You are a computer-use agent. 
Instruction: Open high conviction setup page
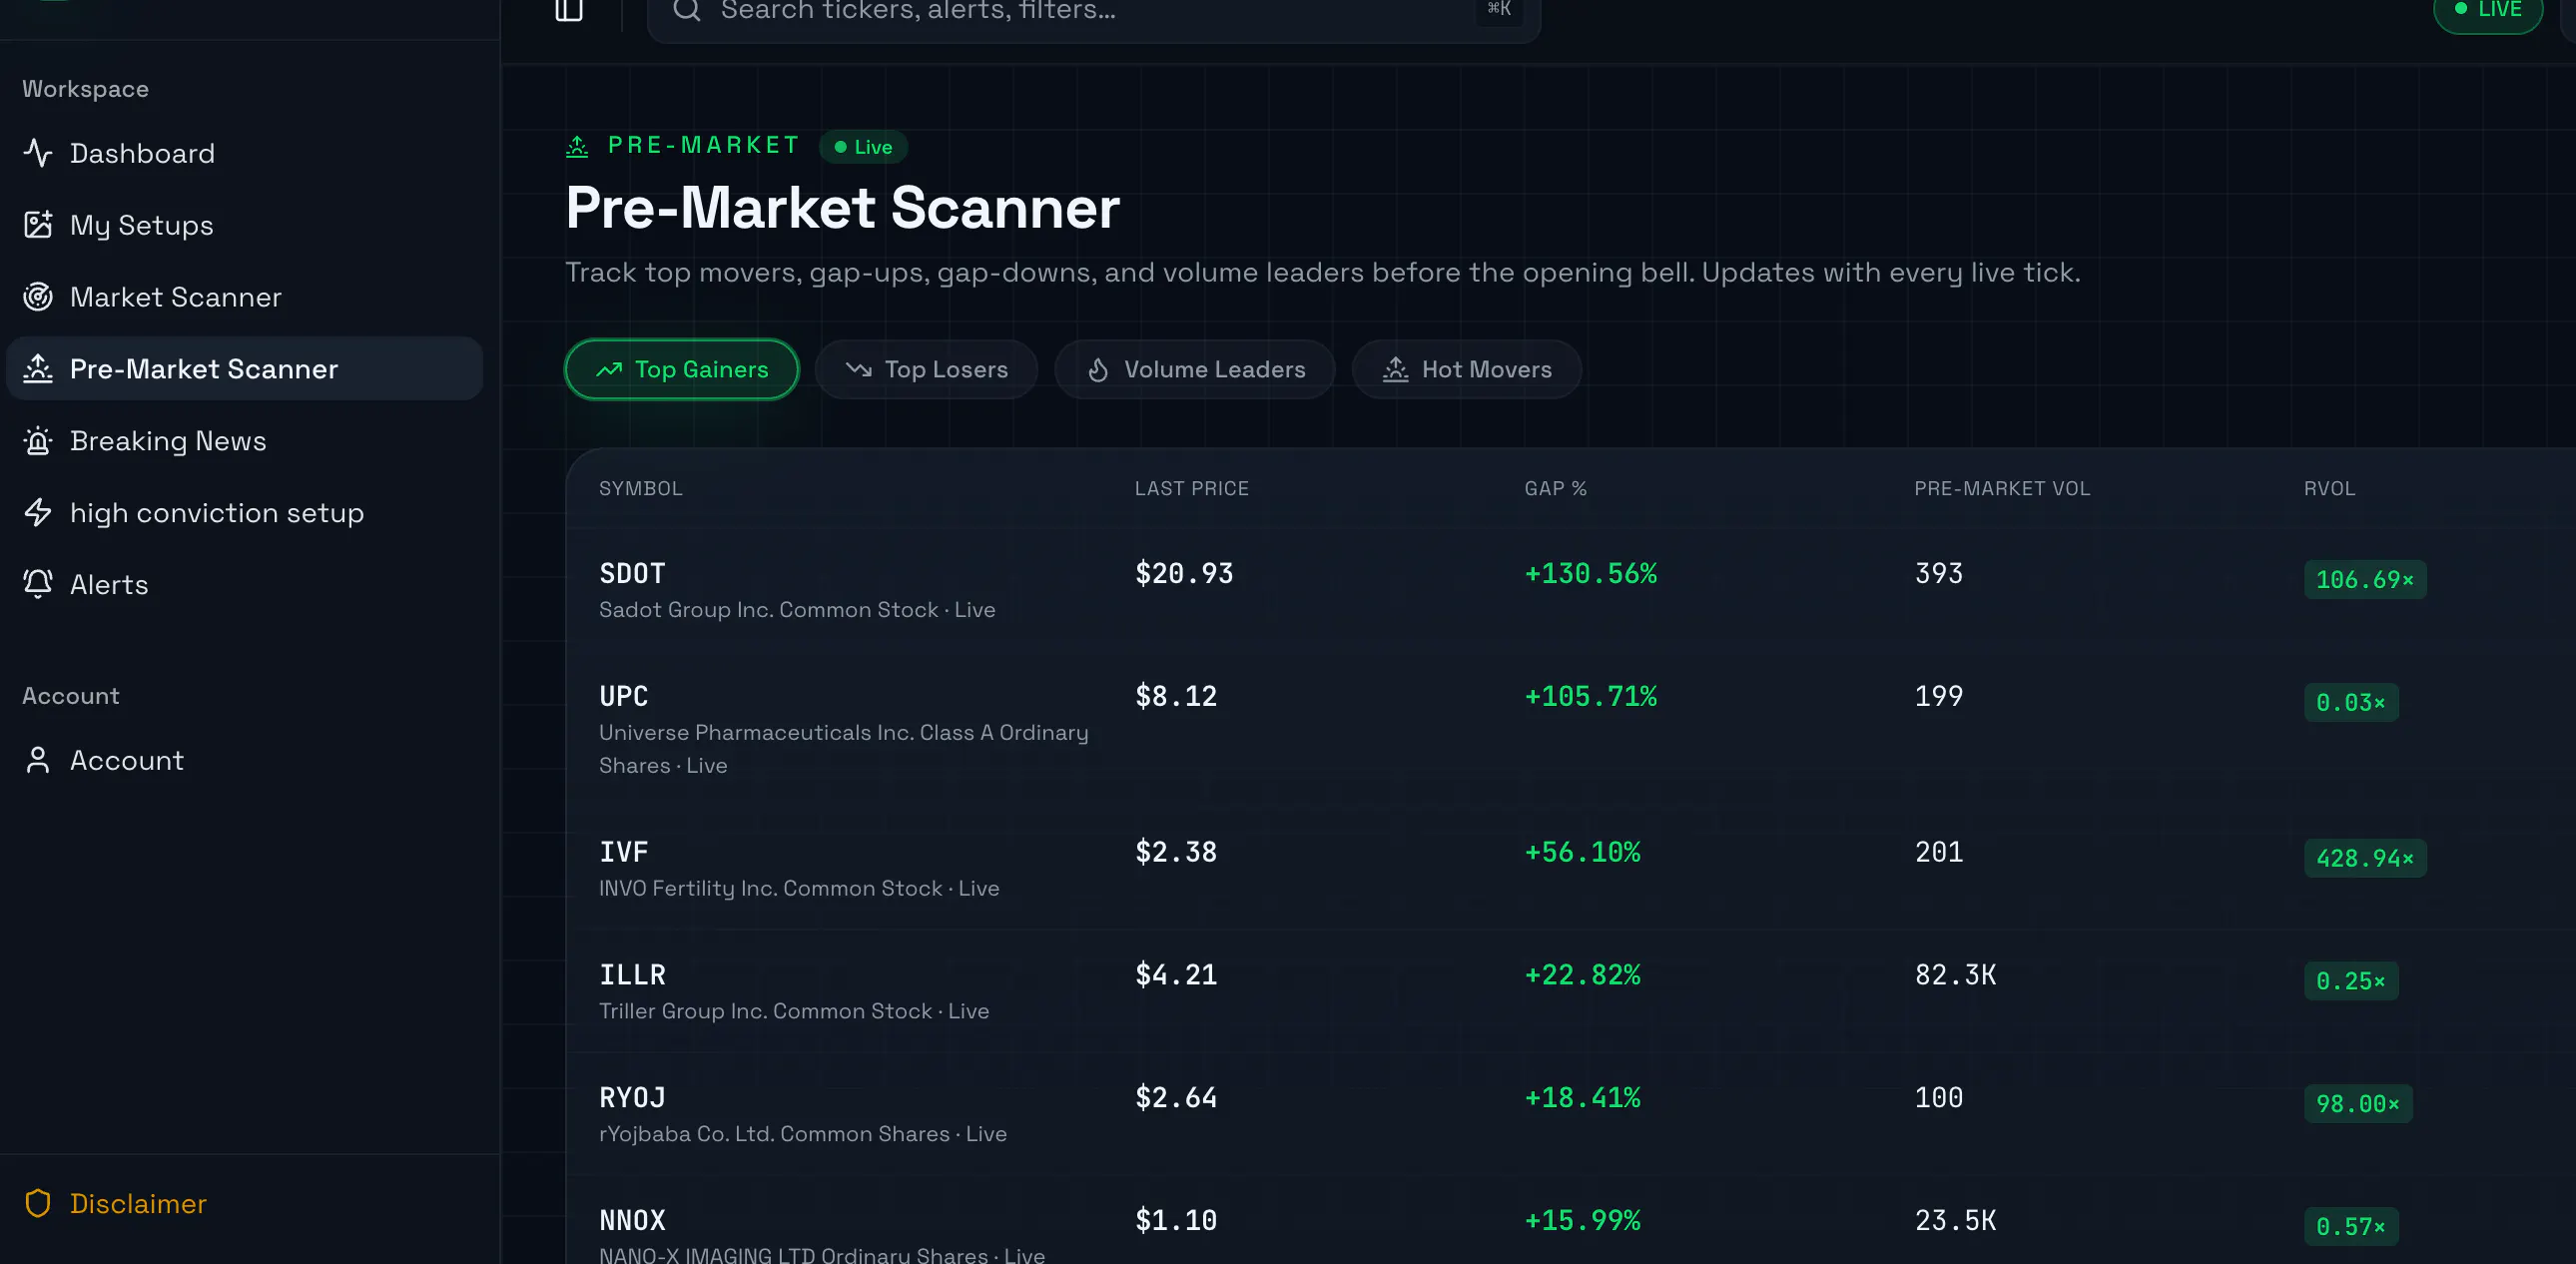point(244,513)
